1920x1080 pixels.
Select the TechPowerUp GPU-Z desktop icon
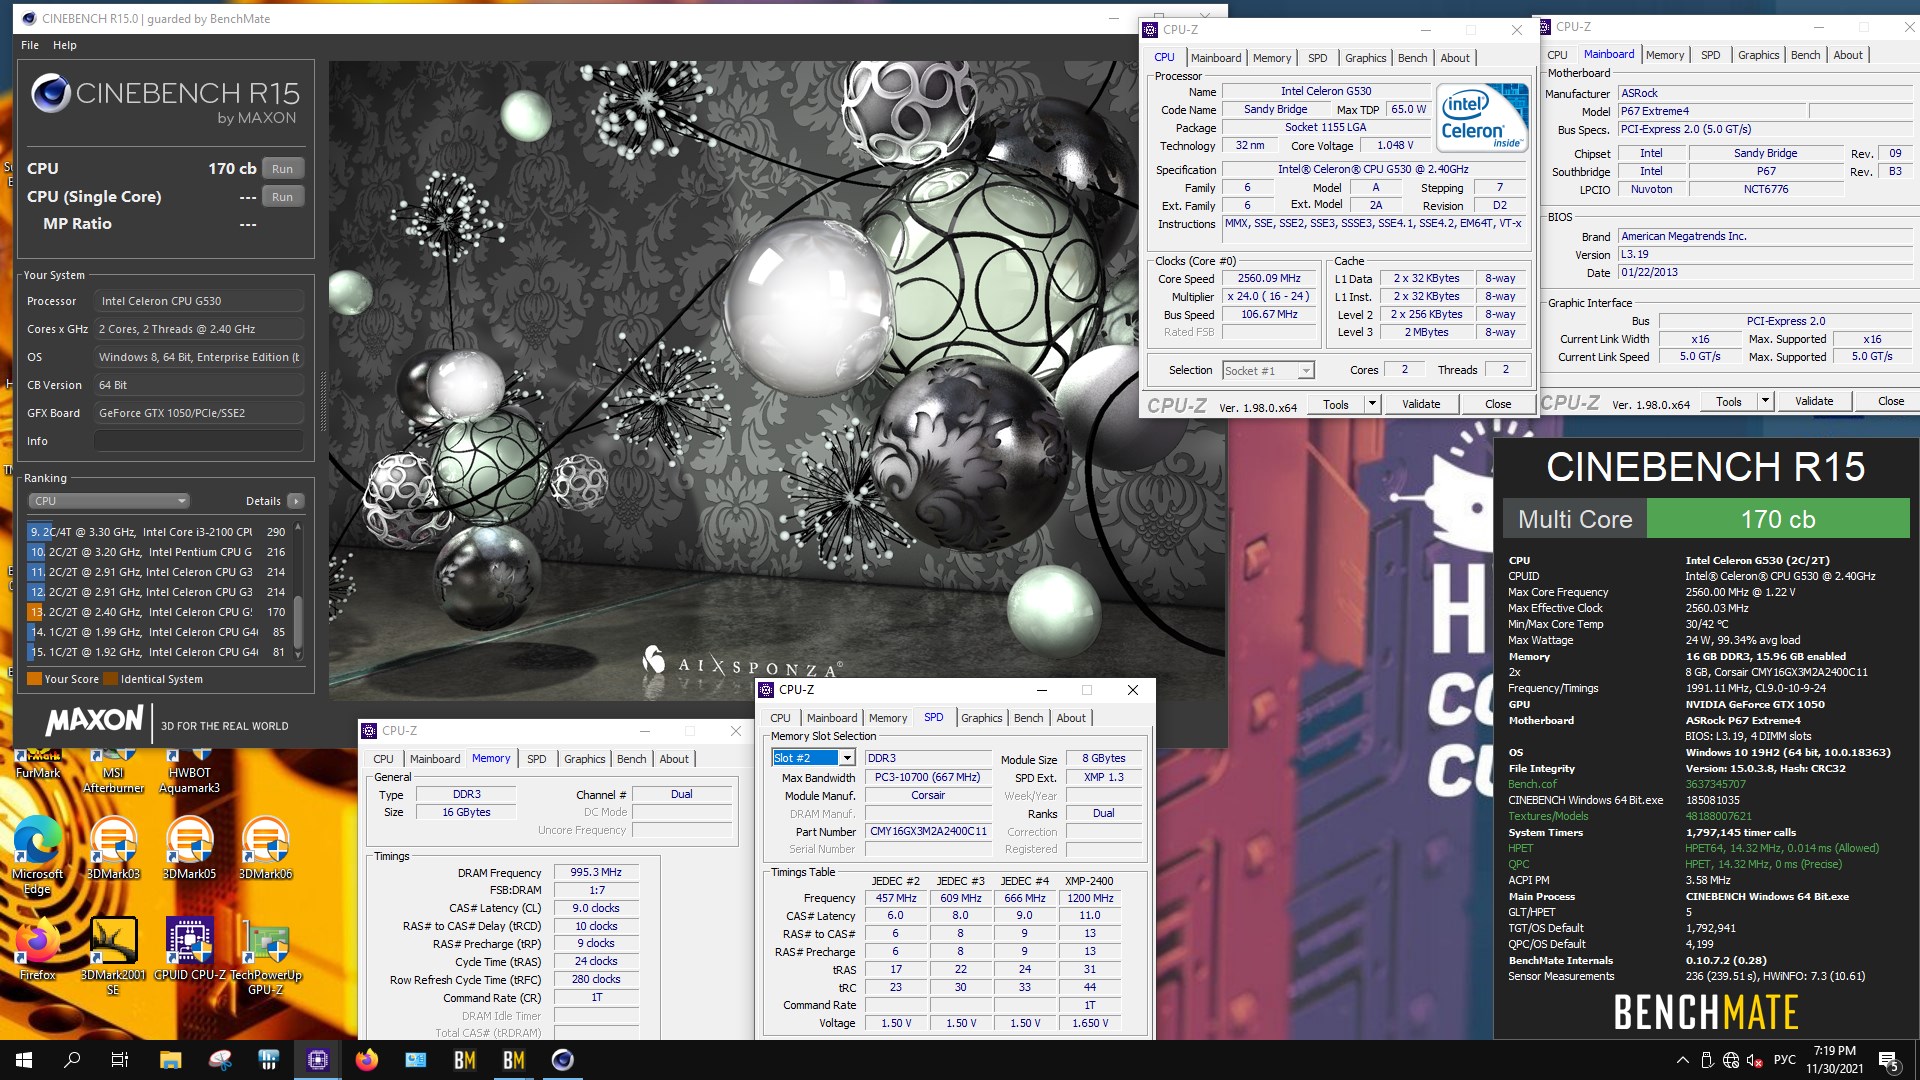[x=265, y=956]
